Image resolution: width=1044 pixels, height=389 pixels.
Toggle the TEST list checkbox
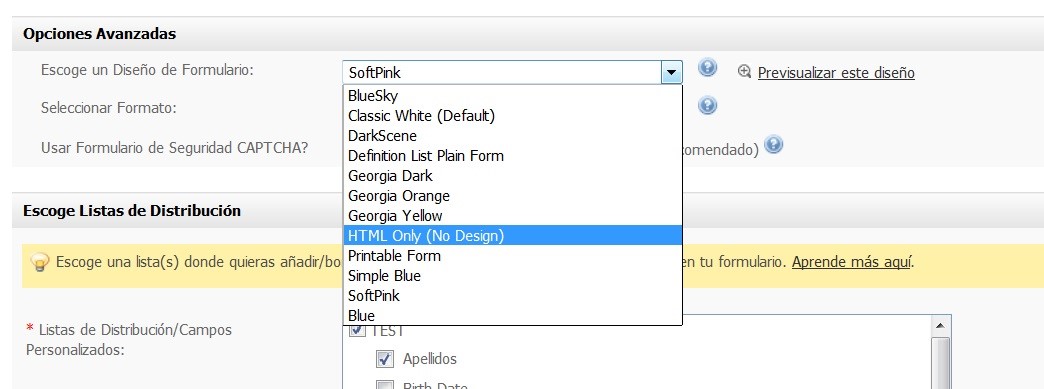tap(357, 330)
